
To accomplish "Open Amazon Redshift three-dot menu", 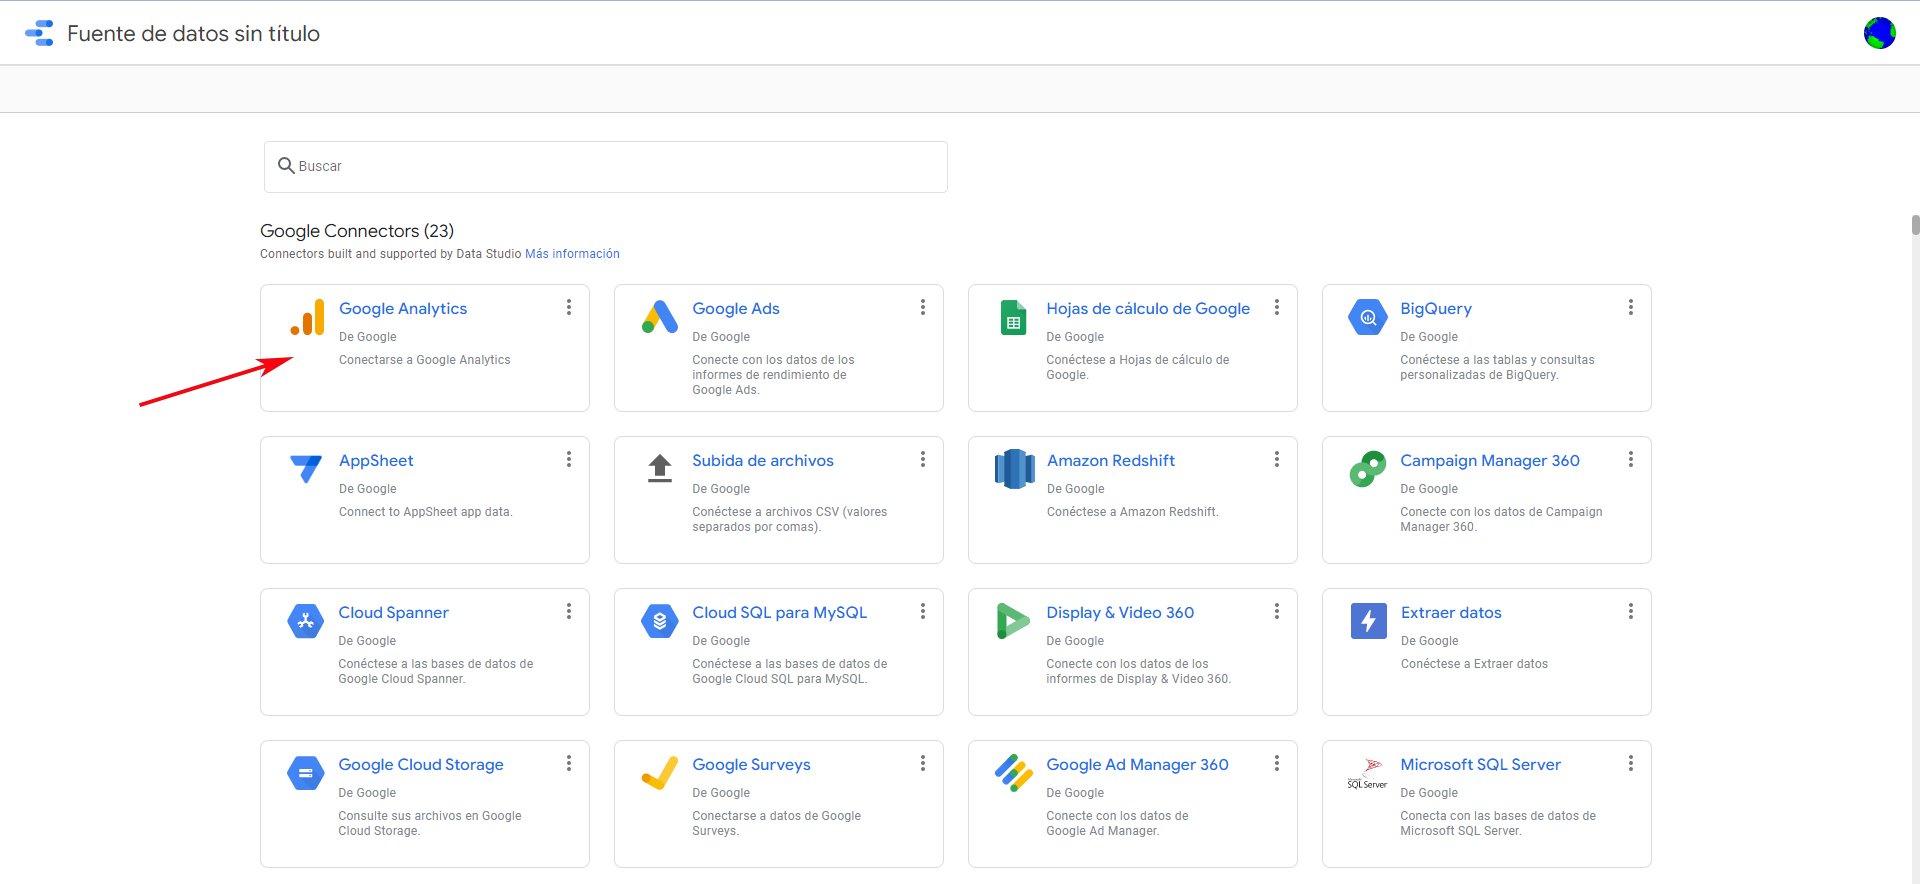I will [x=1277, y=459].
